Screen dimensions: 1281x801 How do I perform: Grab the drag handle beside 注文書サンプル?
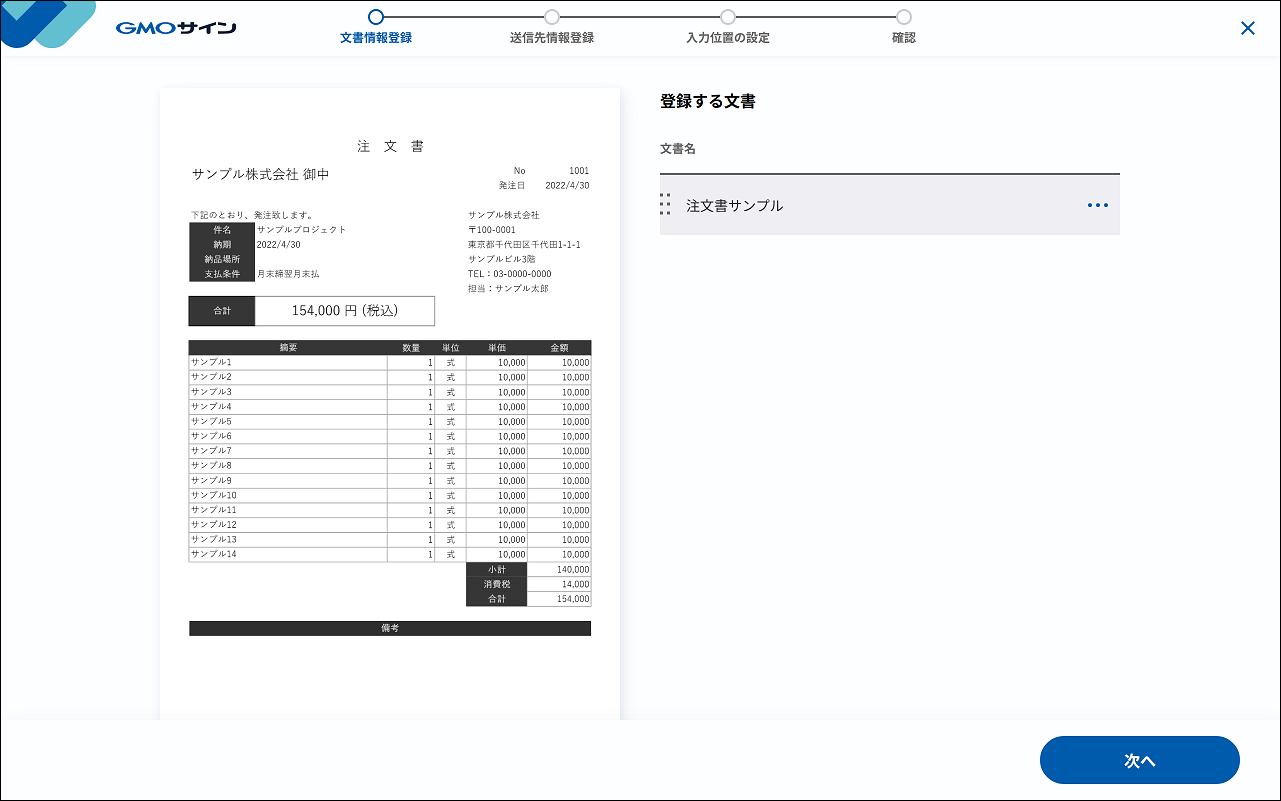click(665, 204)
